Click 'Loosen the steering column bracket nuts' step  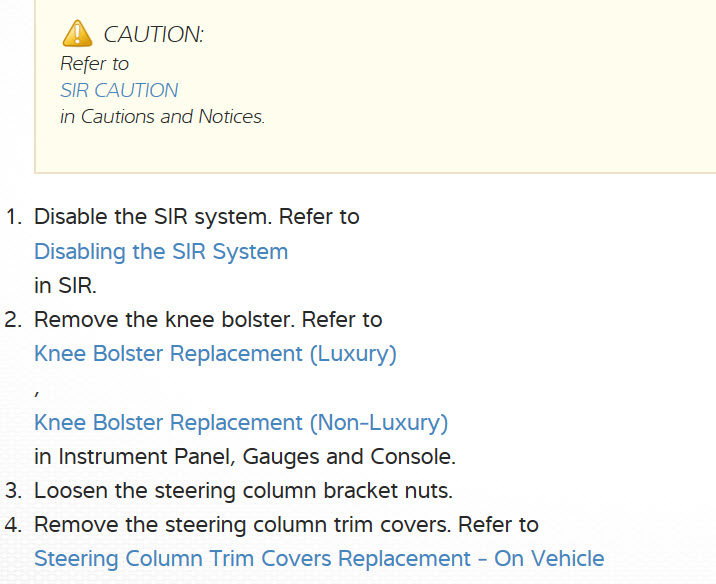243,490
